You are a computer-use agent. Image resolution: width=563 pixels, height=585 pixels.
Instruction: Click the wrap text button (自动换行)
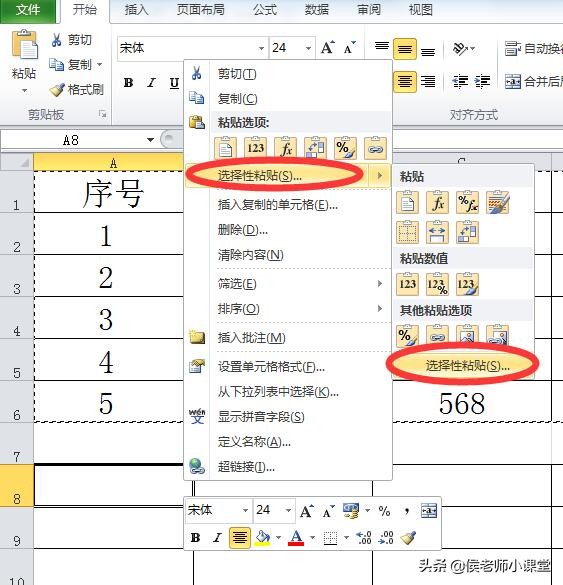(533, 49)
